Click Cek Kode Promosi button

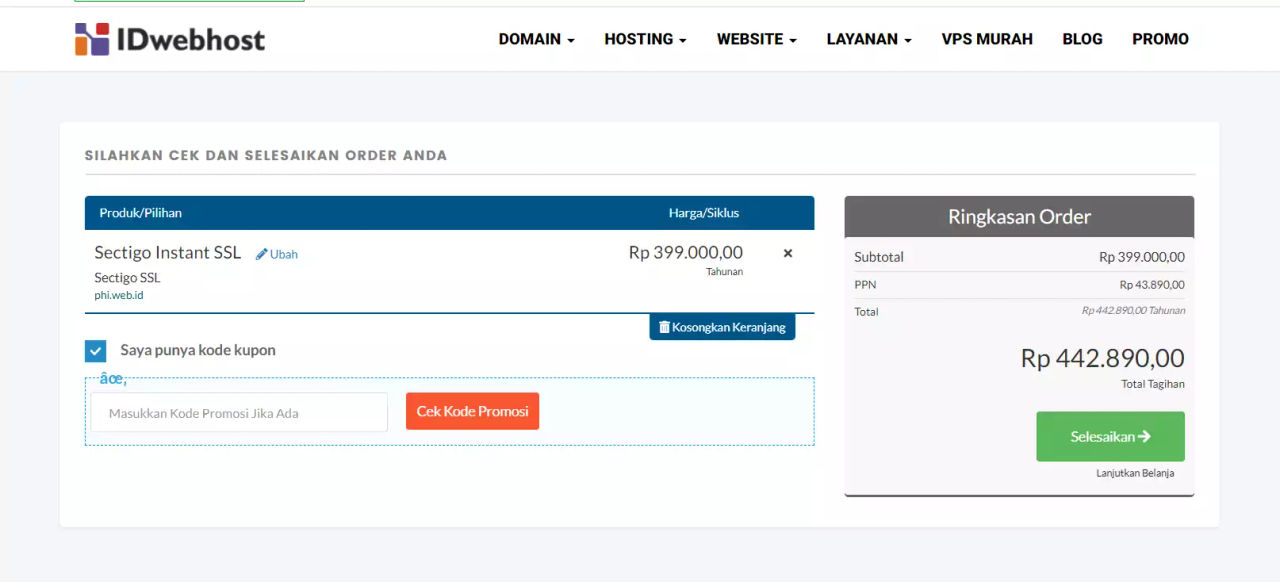click(x=472, y=411)
